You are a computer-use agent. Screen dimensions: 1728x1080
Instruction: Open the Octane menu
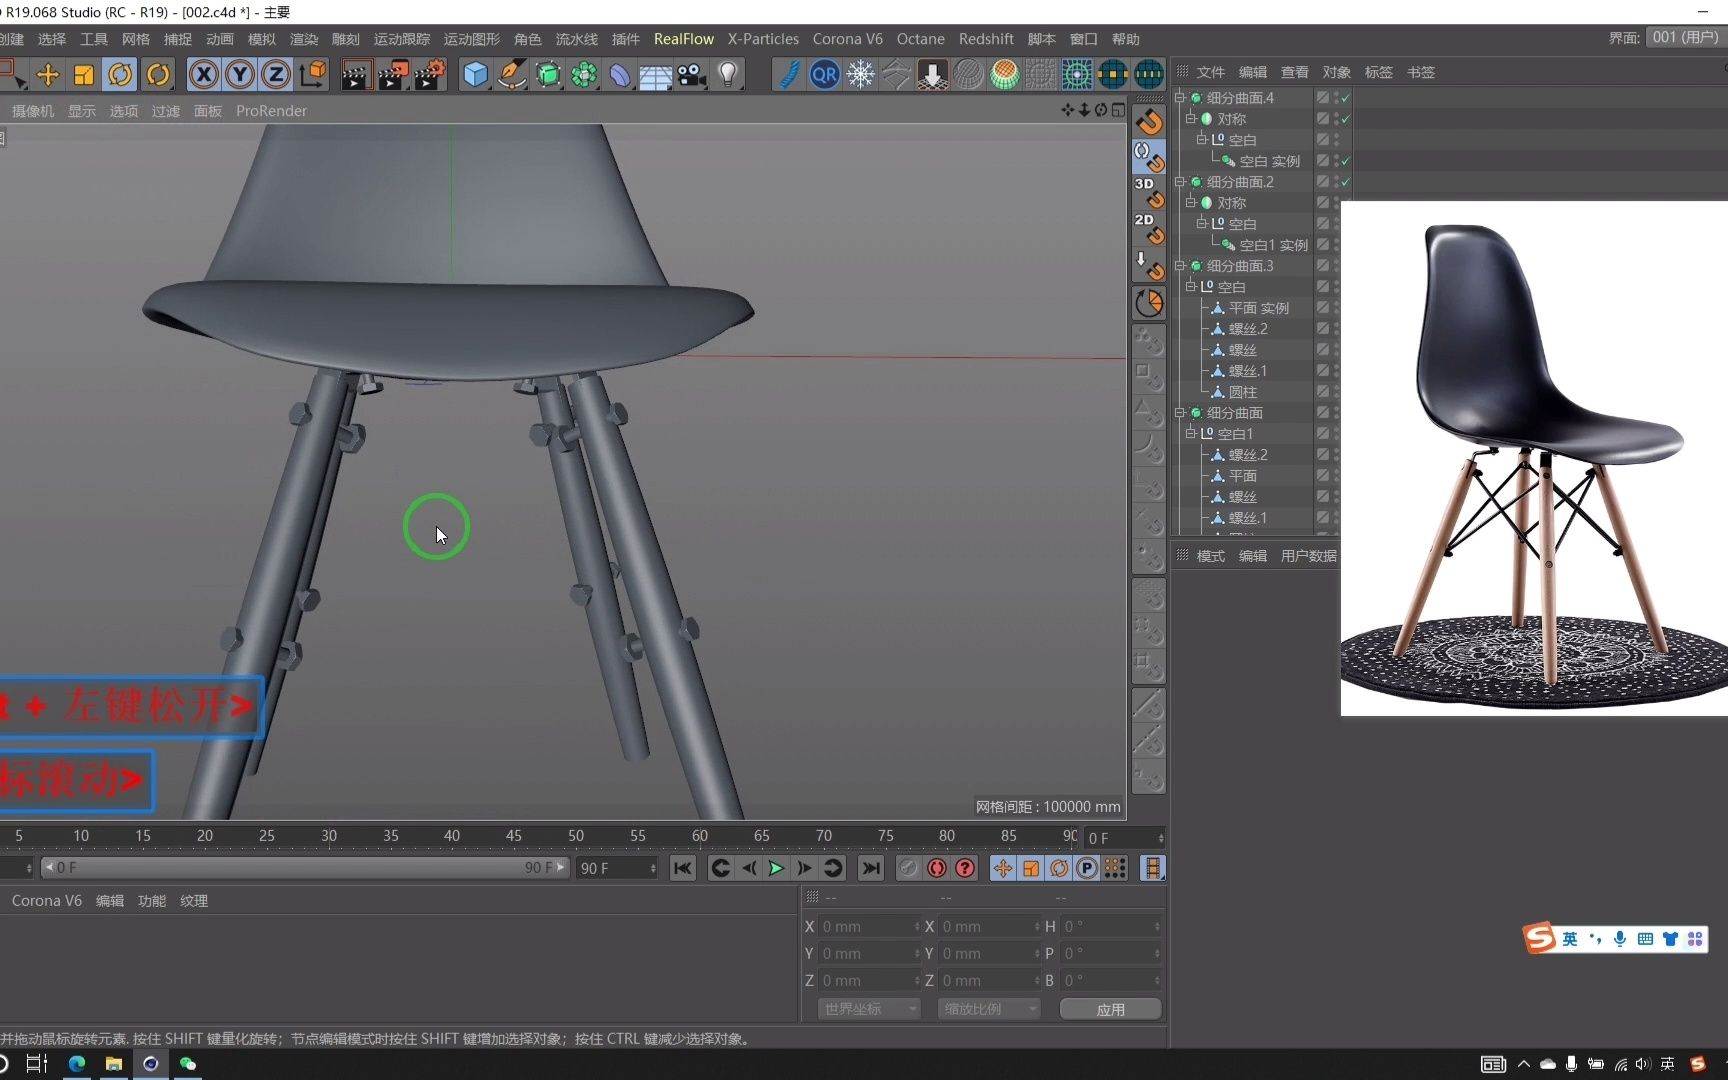pyautogui.click(x=920, y=39)
